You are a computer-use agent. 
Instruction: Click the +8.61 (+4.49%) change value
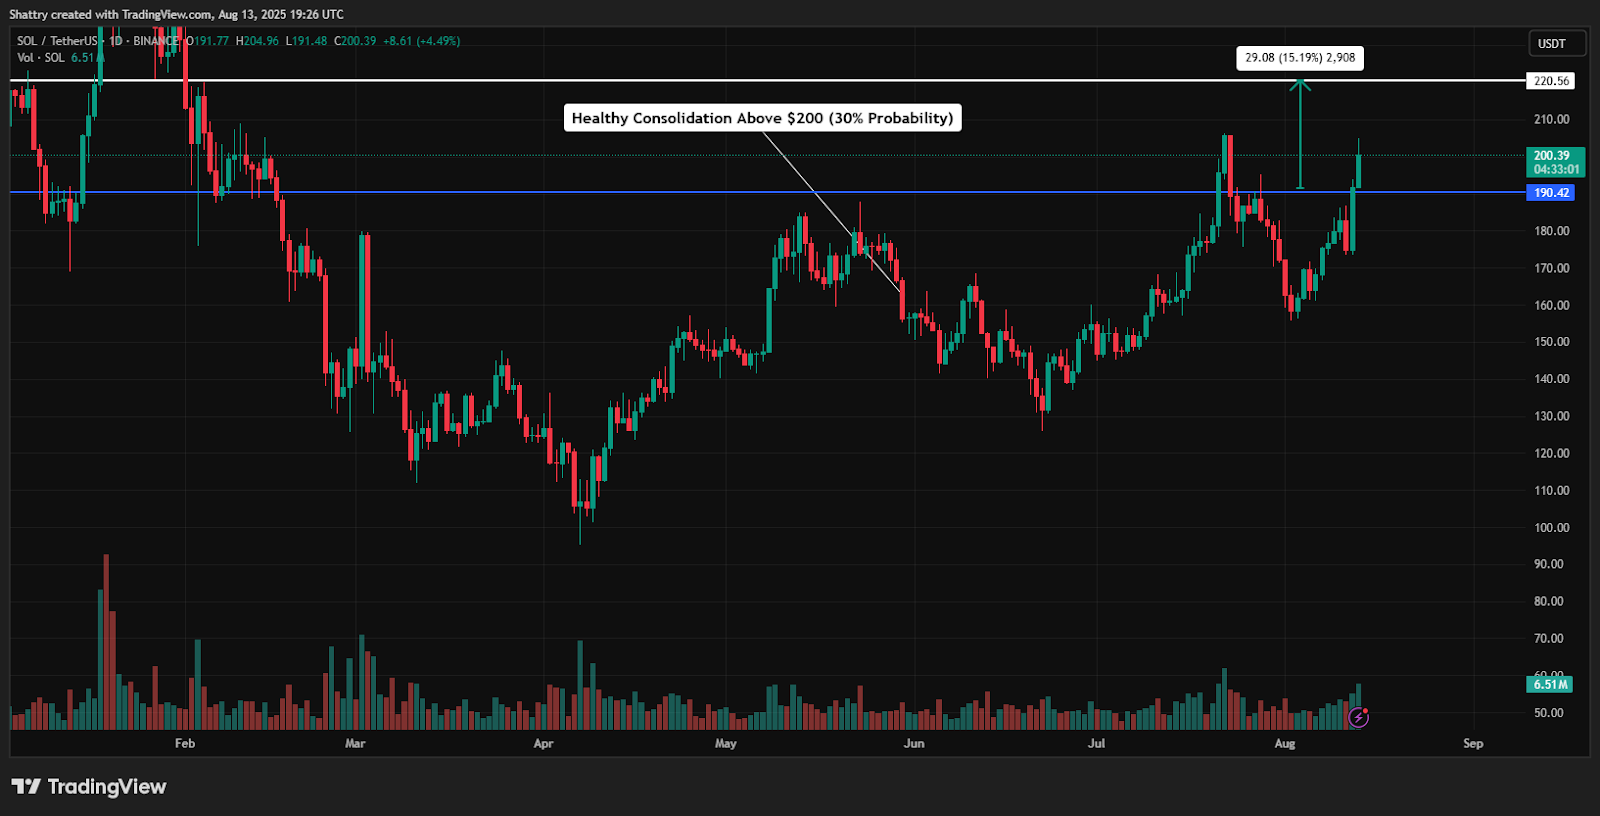[x=421, y=41]
